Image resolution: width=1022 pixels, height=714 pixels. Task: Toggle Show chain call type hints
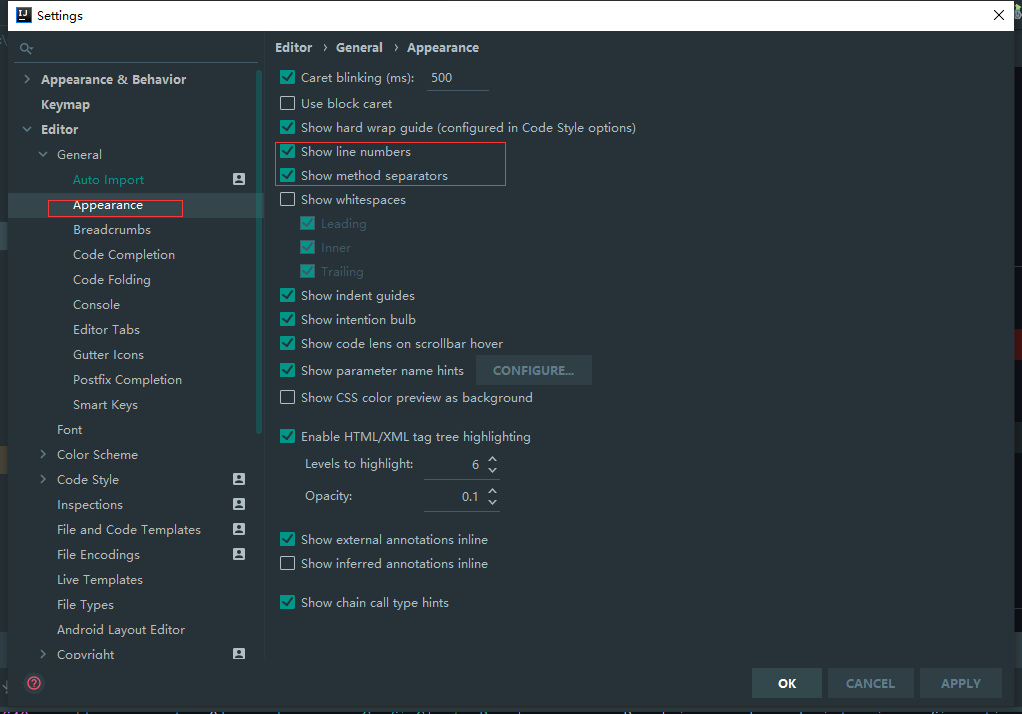(x=287, y=602)
